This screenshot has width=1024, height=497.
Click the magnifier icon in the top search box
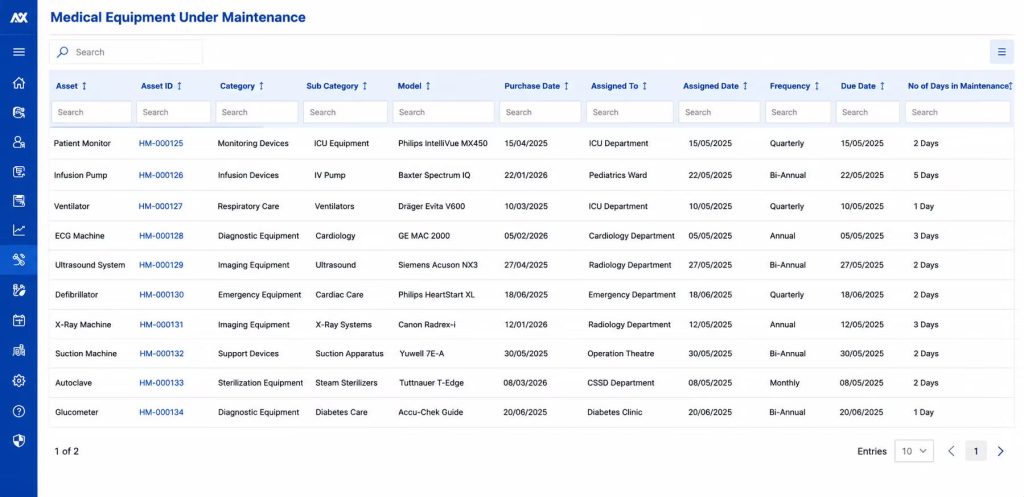pyautogui.click(x=63, y=52)
